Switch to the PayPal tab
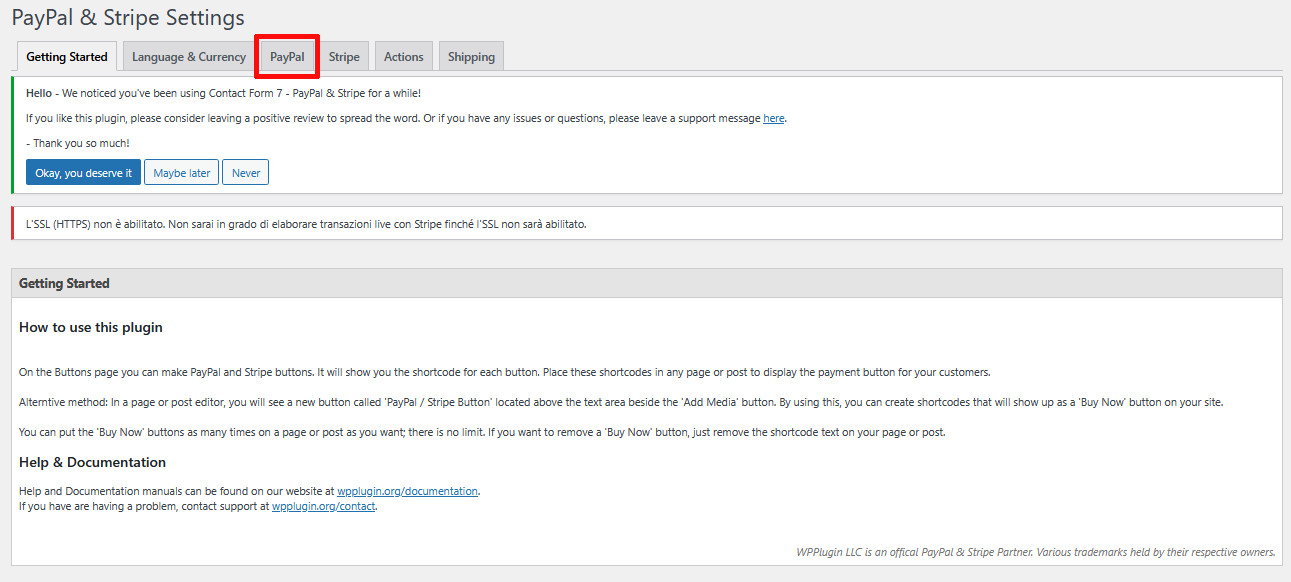The image size is (1291, 582). [x=286, y=56]
